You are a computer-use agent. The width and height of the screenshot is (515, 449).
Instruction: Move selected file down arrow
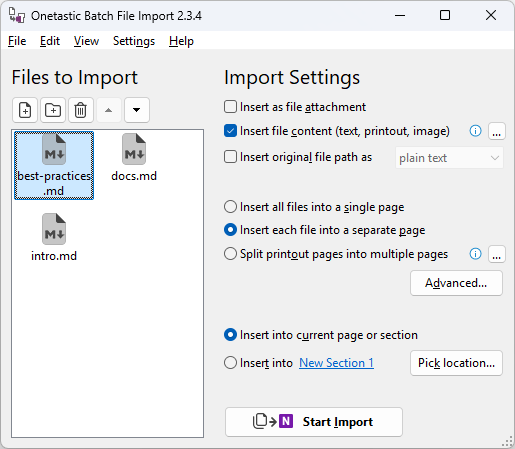137,110
